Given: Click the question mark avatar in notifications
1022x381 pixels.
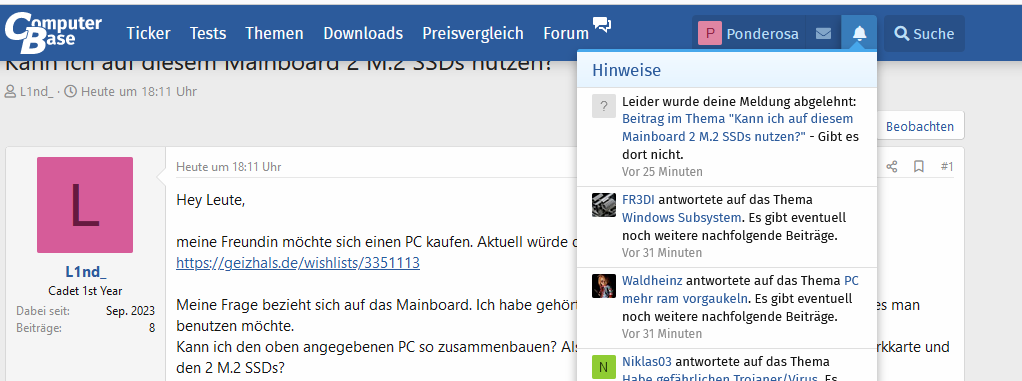Looking at the screenshot, I should pyautogui.click(x=604, y=106).
